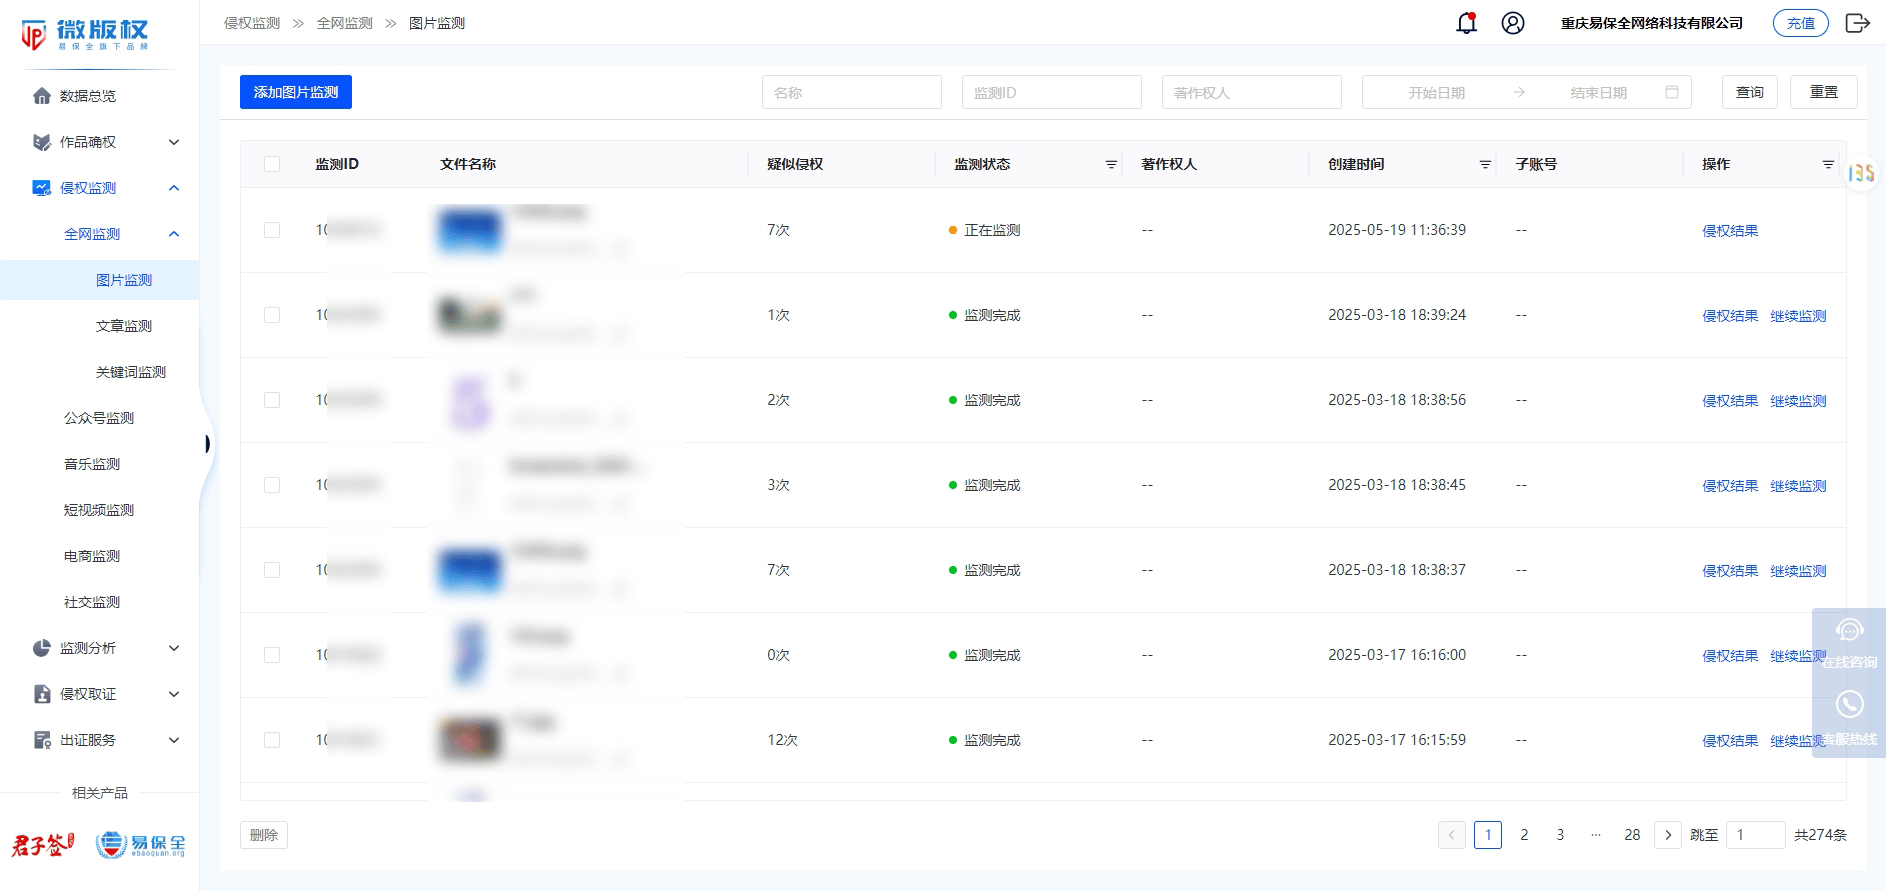This screenshot has height=891, width=1886.
Task: Go to 短视频监测 in the sidebar
Action: [x=99, y=510]
